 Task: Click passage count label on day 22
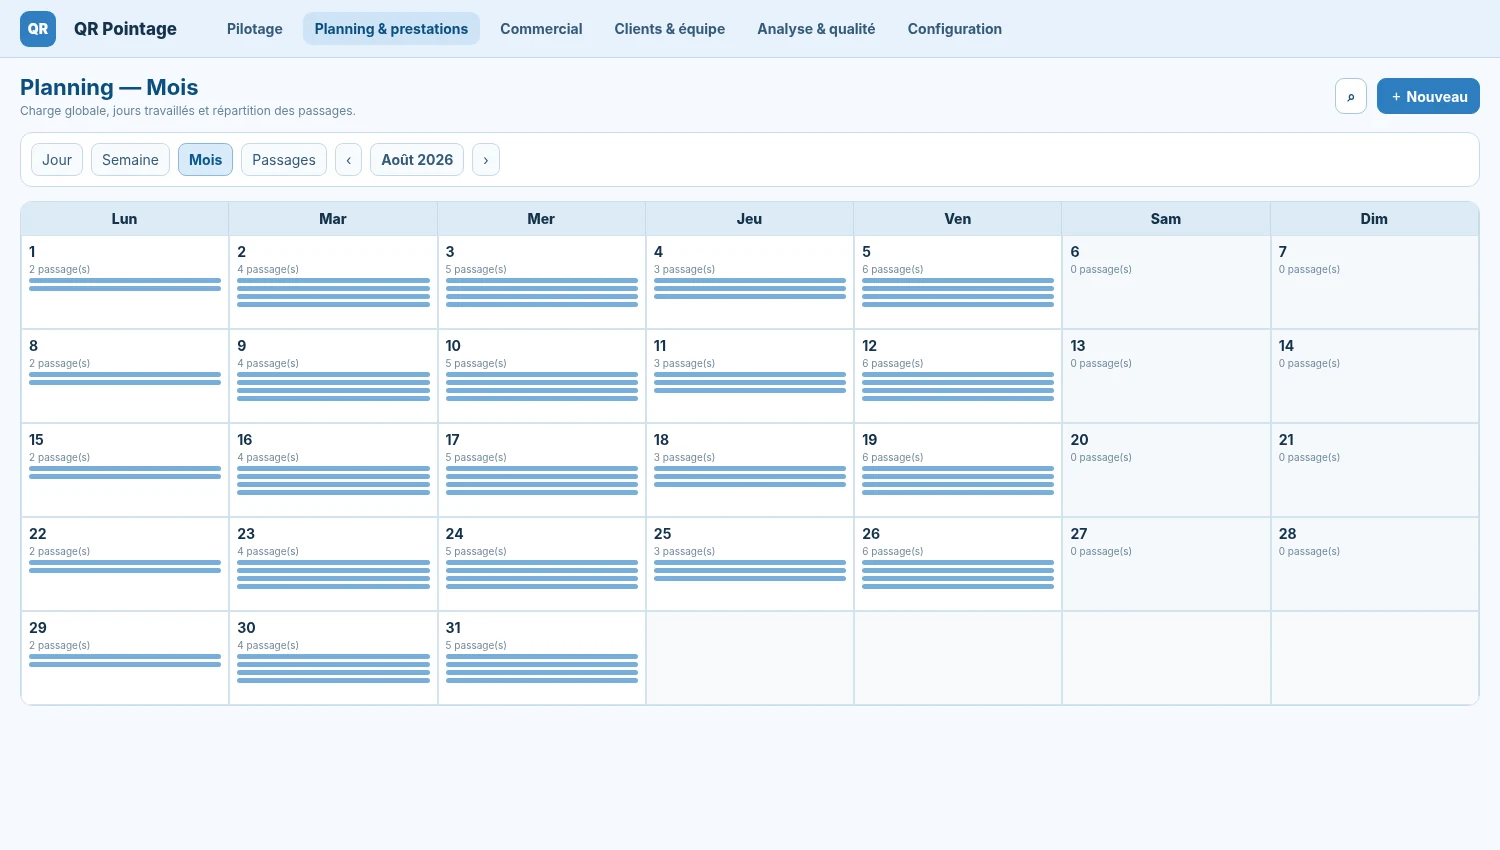tap(60, 552)
